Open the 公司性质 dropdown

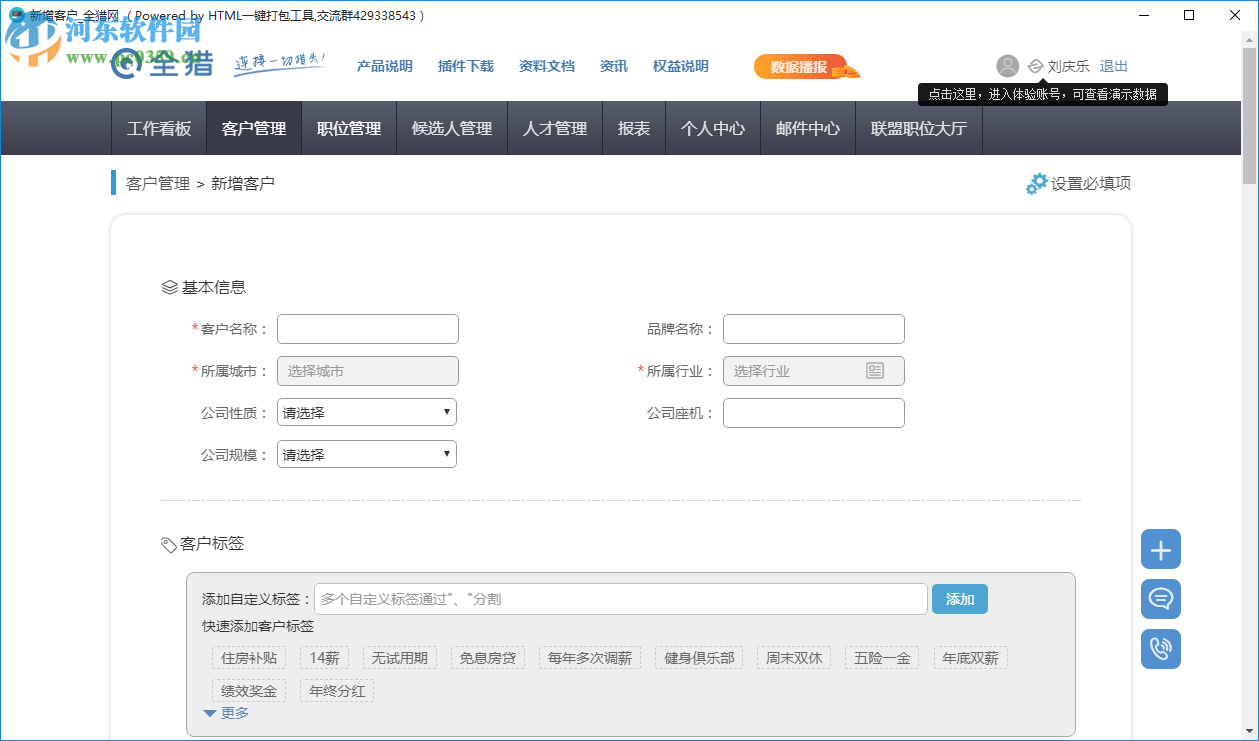pos(366,411)
